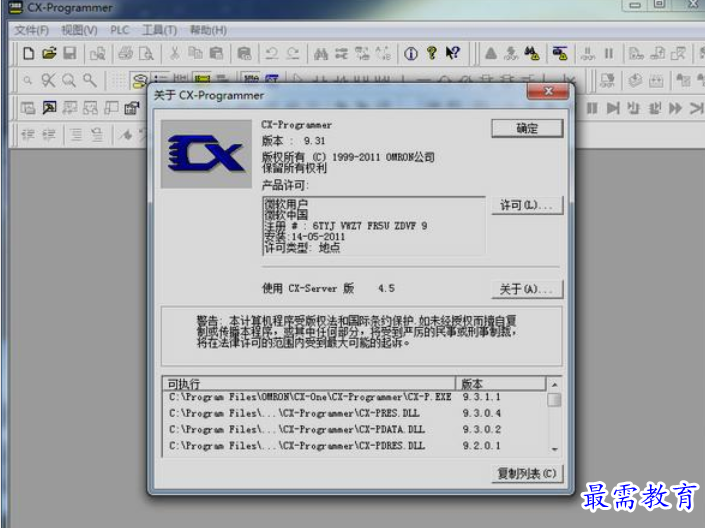705x528 pixels.
Task: Close the About CX-Programmer dialog
Action: coord(549,92)
